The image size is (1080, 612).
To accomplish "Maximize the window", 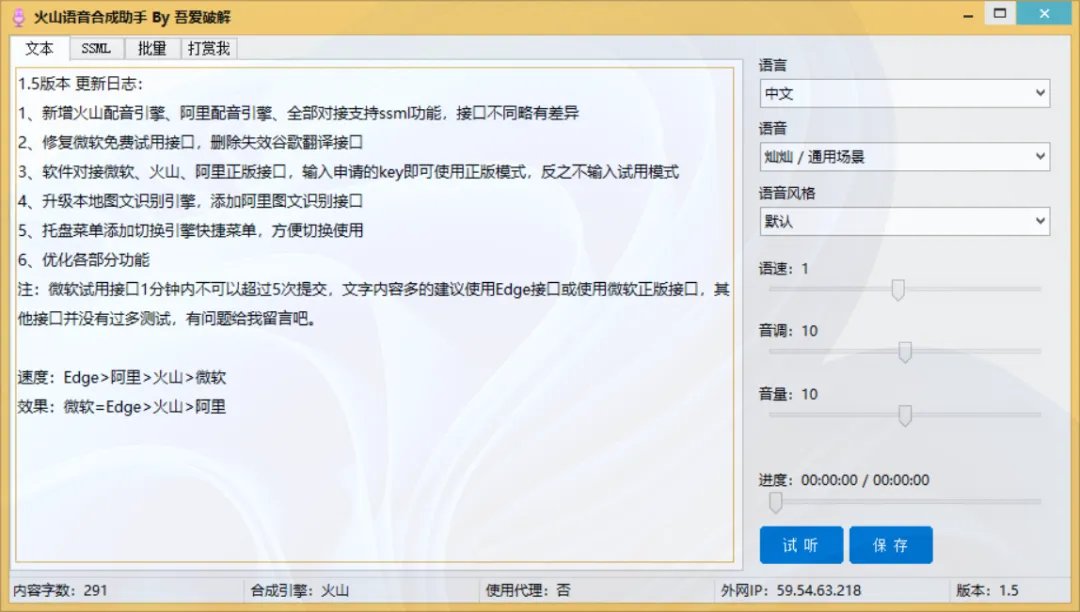I will [999, 14].
